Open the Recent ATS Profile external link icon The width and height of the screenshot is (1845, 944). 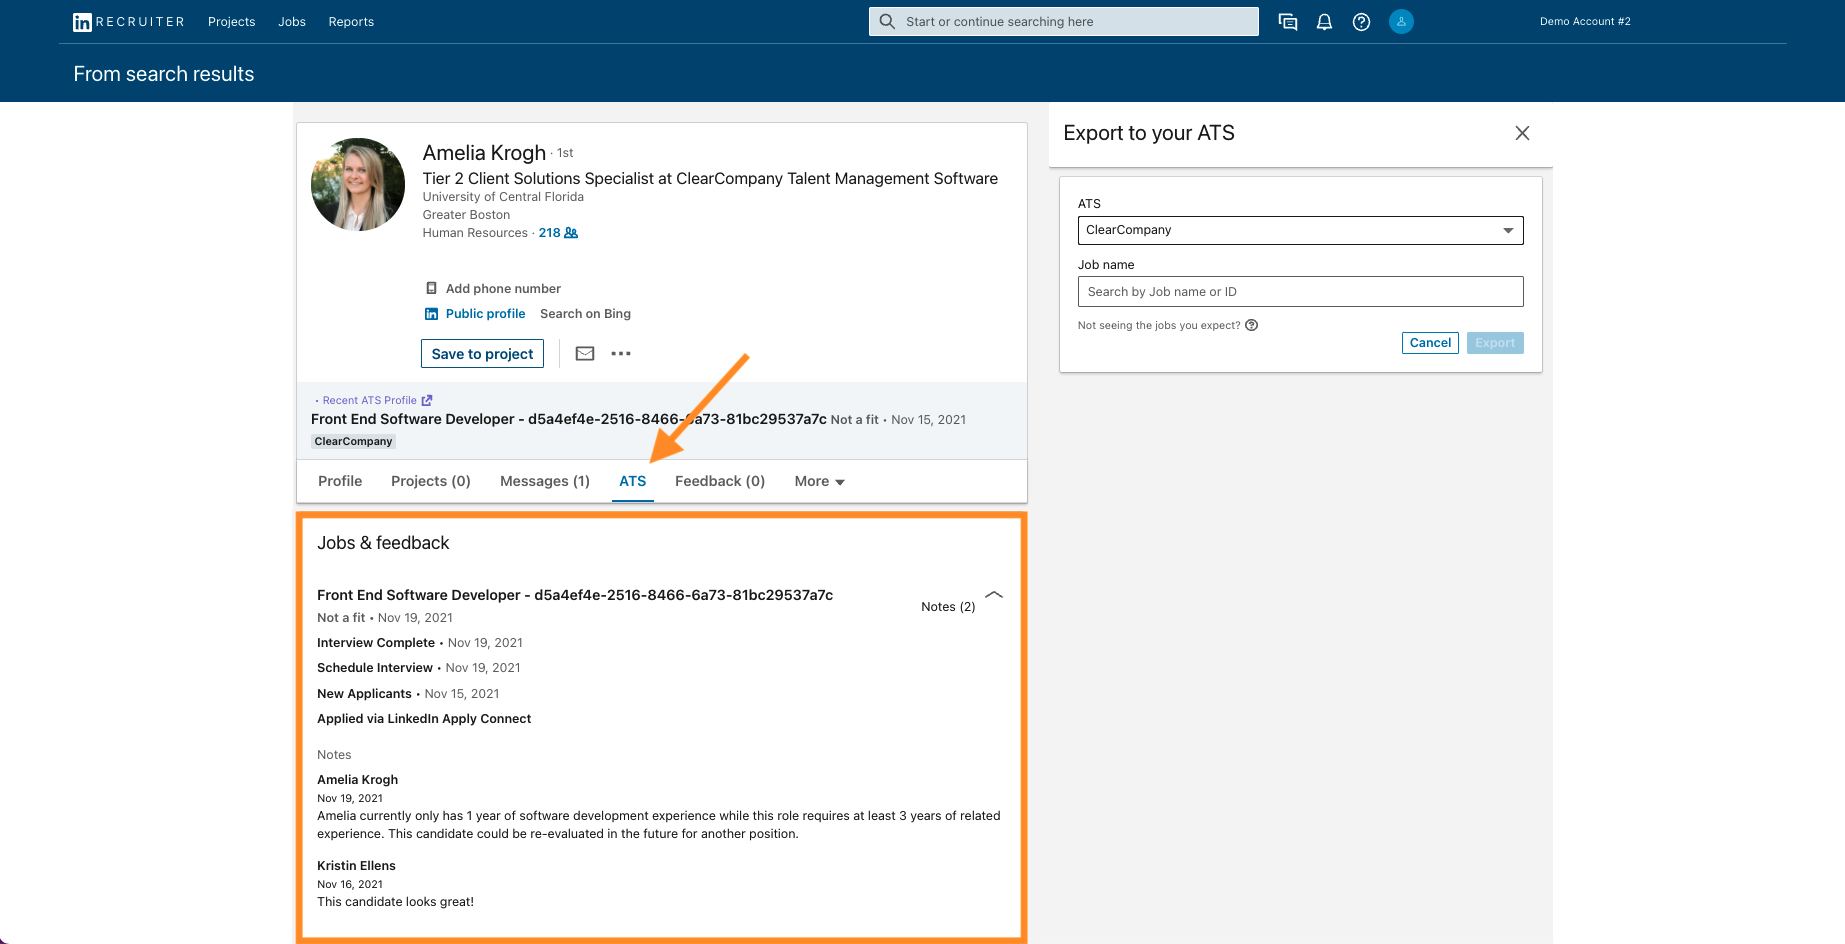427,400
